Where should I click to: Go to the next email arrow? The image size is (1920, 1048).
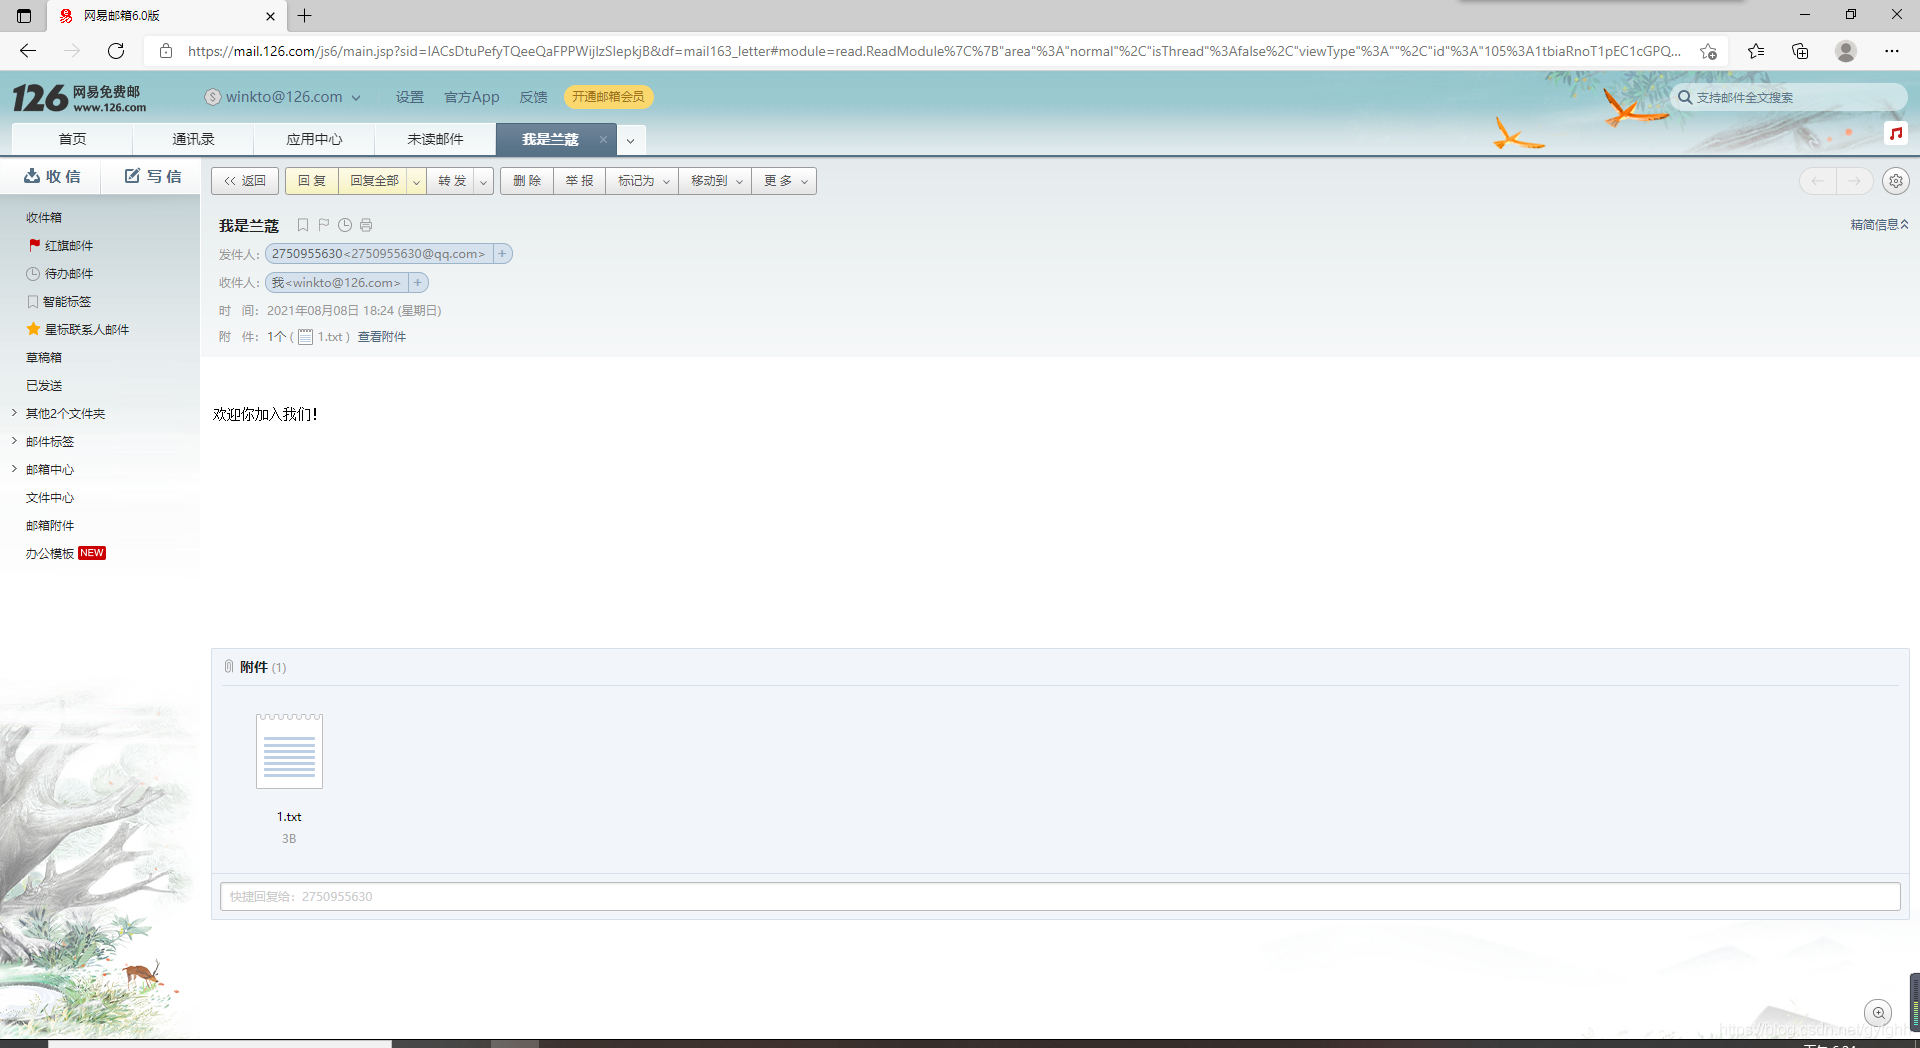(x=1855, y=181)
